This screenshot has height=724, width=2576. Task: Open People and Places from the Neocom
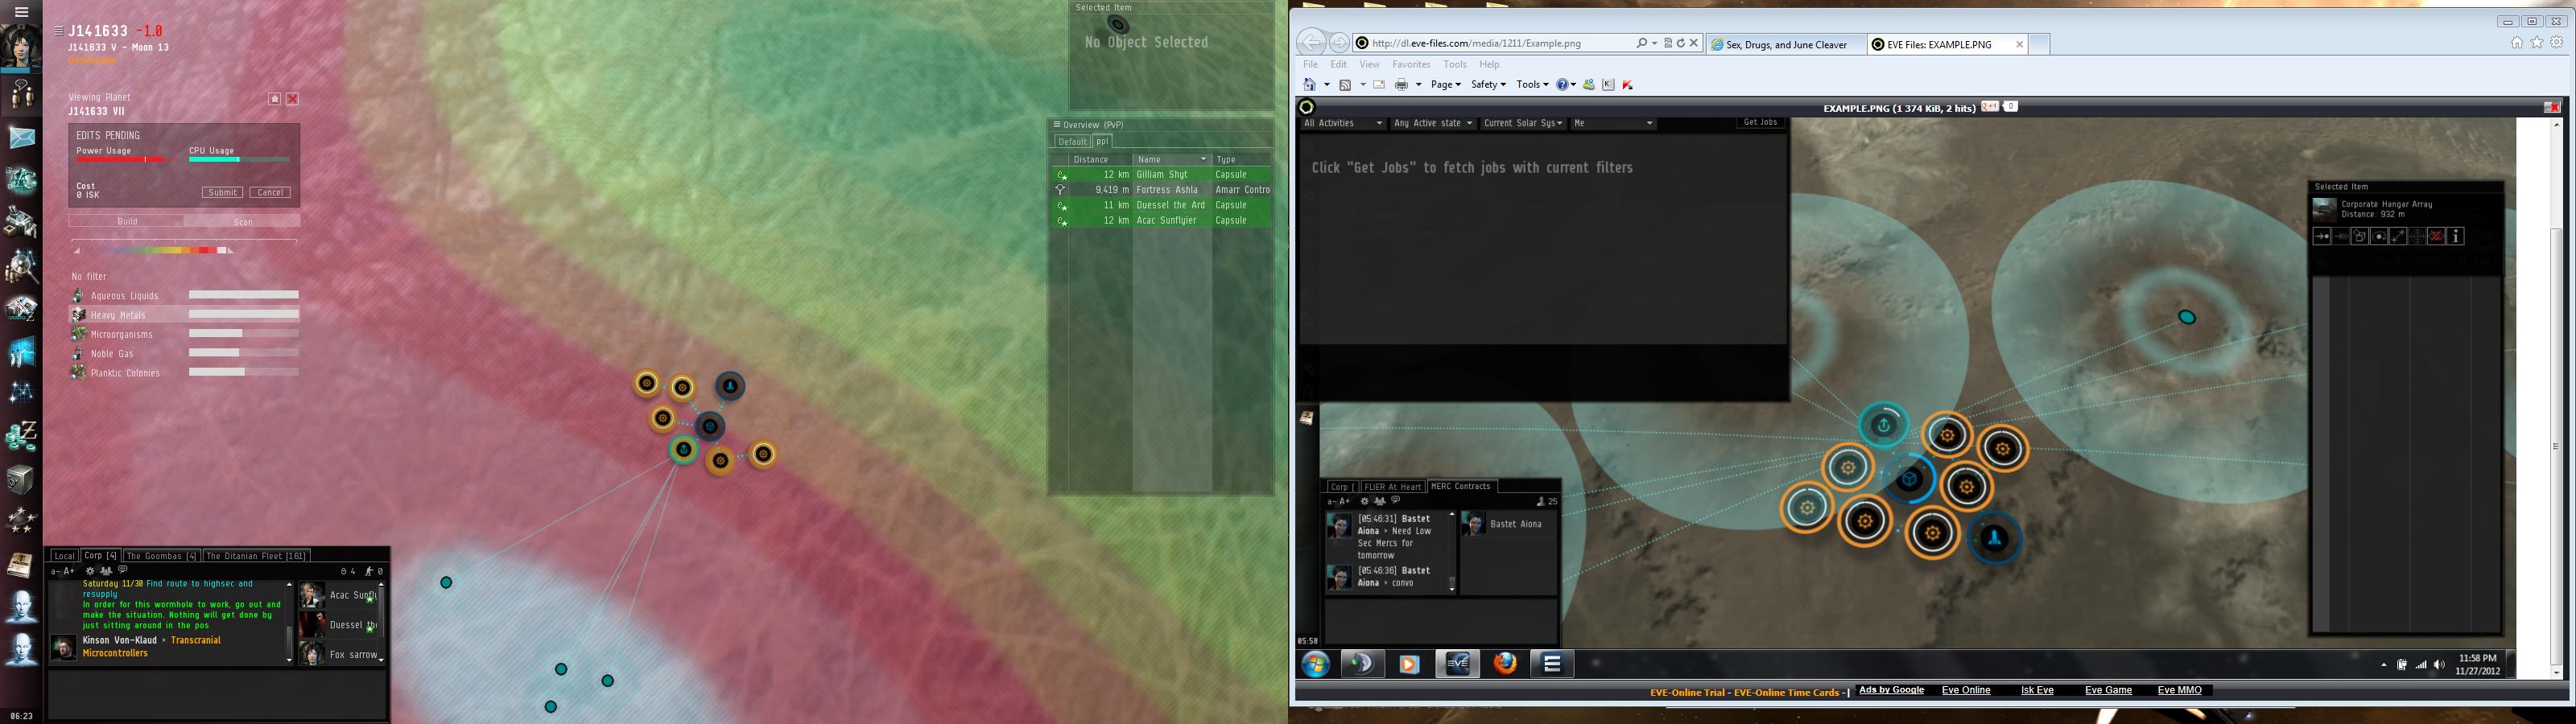(21, 93)
